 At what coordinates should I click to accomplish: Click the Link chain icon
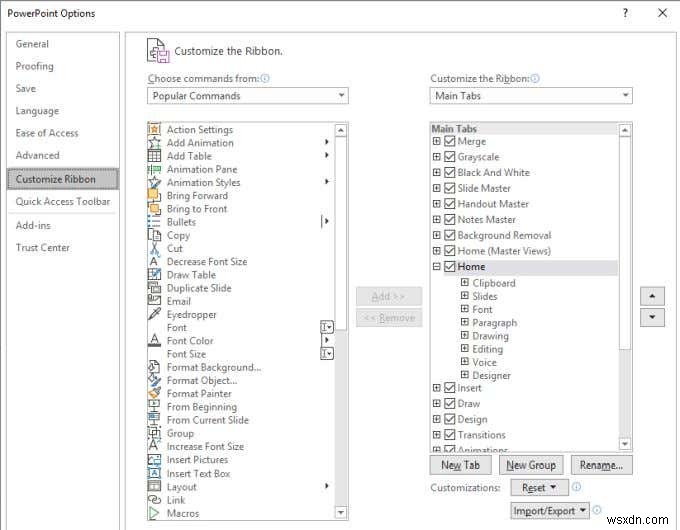(154, 500)
